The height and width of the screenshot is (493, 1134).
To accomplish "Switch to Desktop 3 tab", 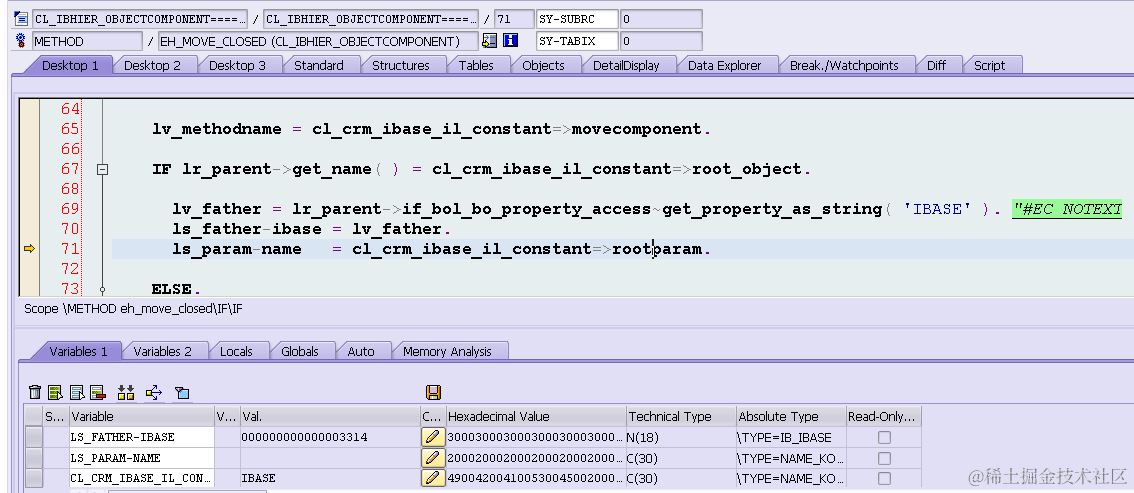I will coord(237,65).
